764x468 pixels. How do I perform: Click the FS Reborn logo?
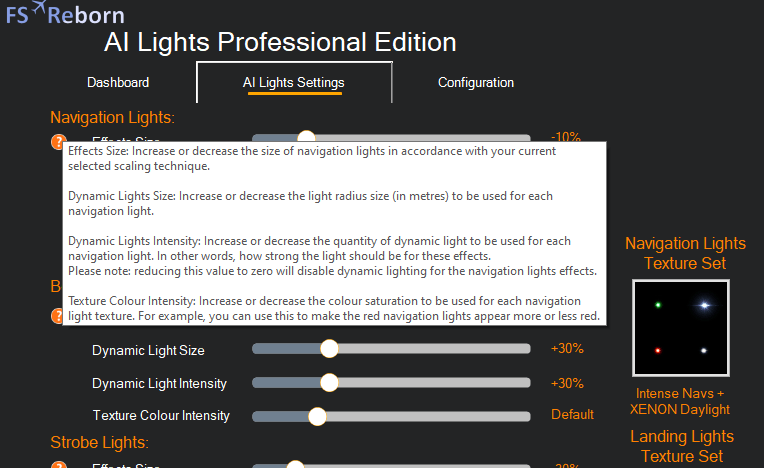pyautogui.click(x=64, y=14)
